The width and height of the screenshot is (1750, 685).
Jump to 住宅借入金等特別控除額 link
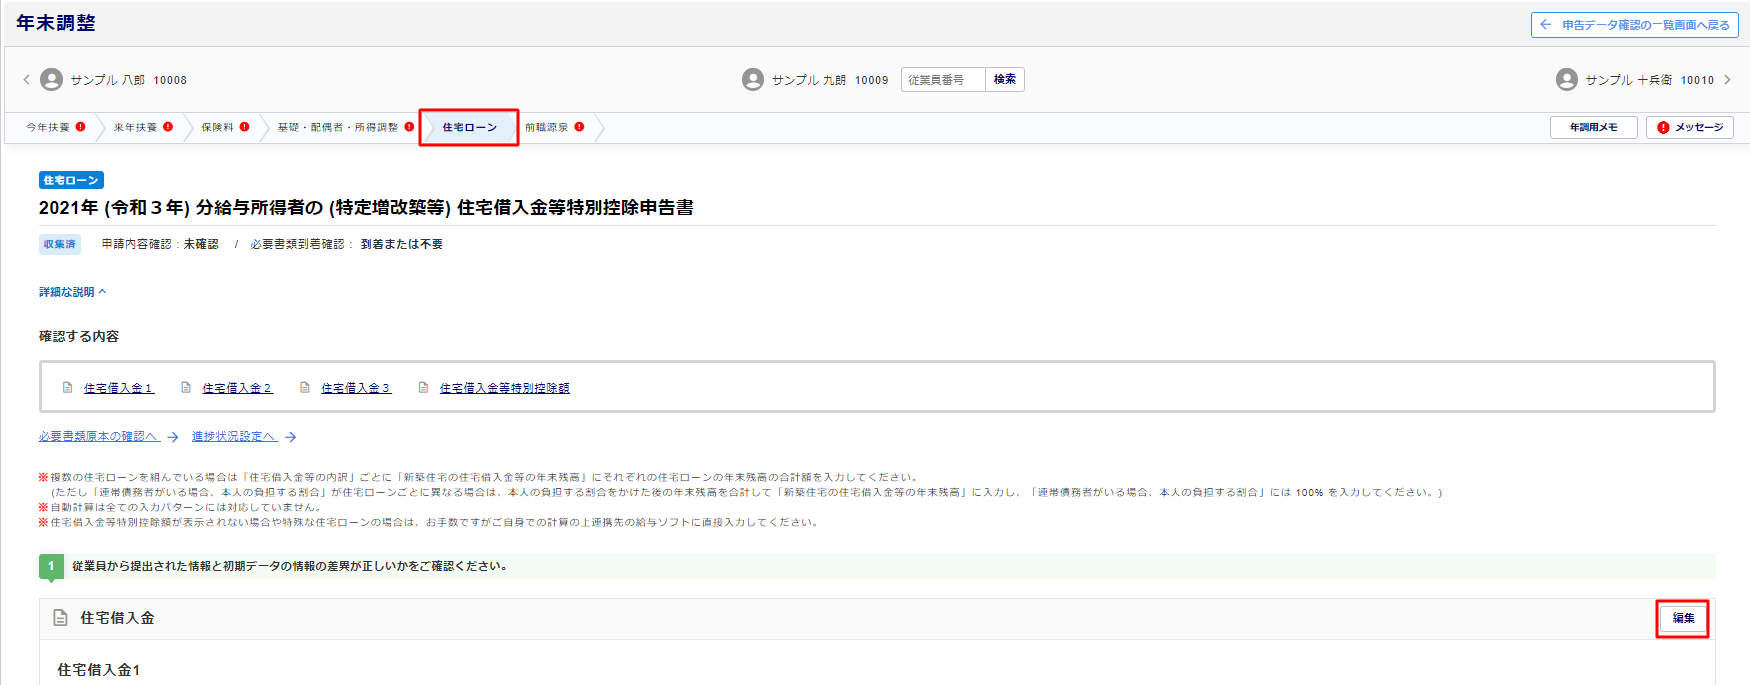[505, 388]
